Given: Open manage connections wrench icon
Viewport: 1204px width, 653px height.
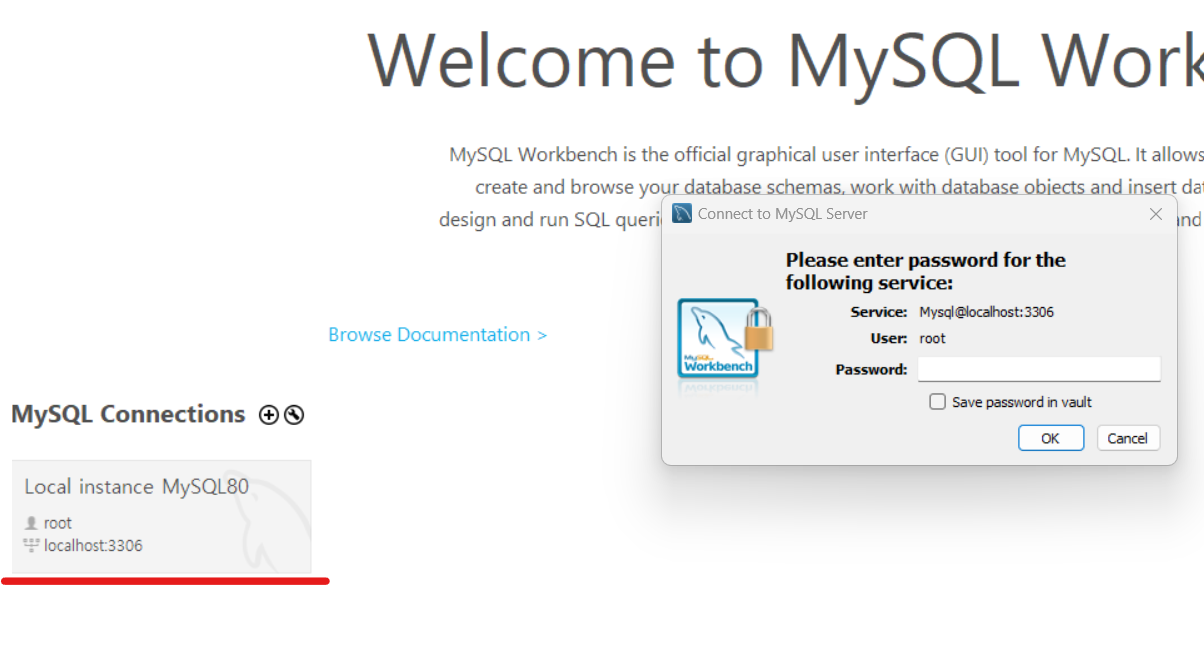Looking at the screenshot, I should point(294,415).
